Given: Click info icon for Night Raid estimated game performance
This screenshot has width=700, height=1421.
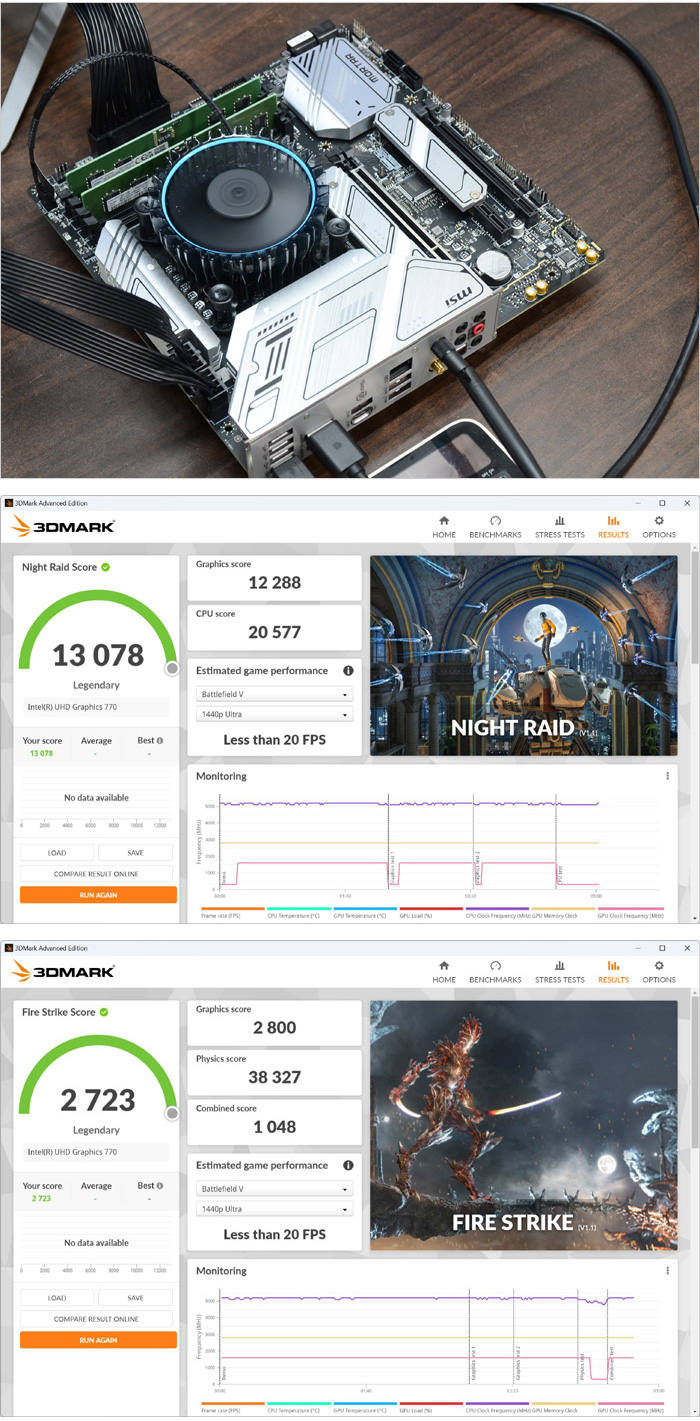Looking at the screenshot, I should (348, 671).
